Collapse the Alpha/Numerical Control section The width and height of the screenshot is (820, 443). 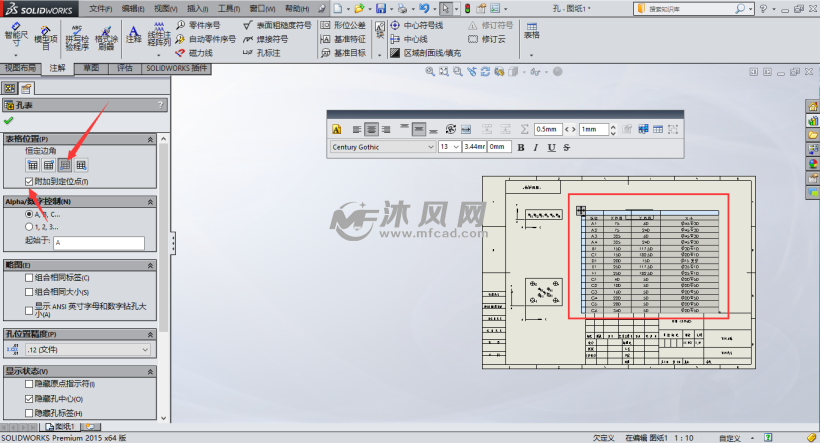150,201
